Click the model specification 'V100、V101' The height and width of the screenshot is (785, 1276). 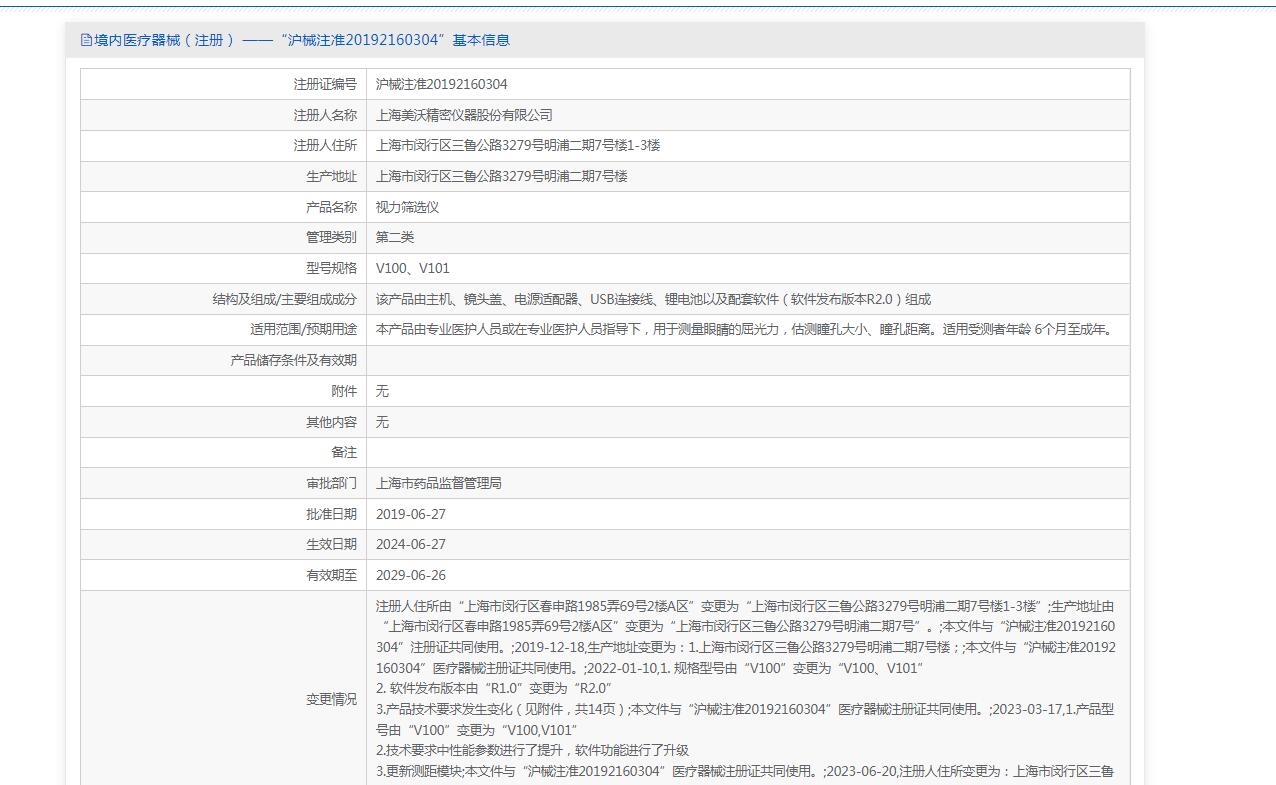pos(413,268)
